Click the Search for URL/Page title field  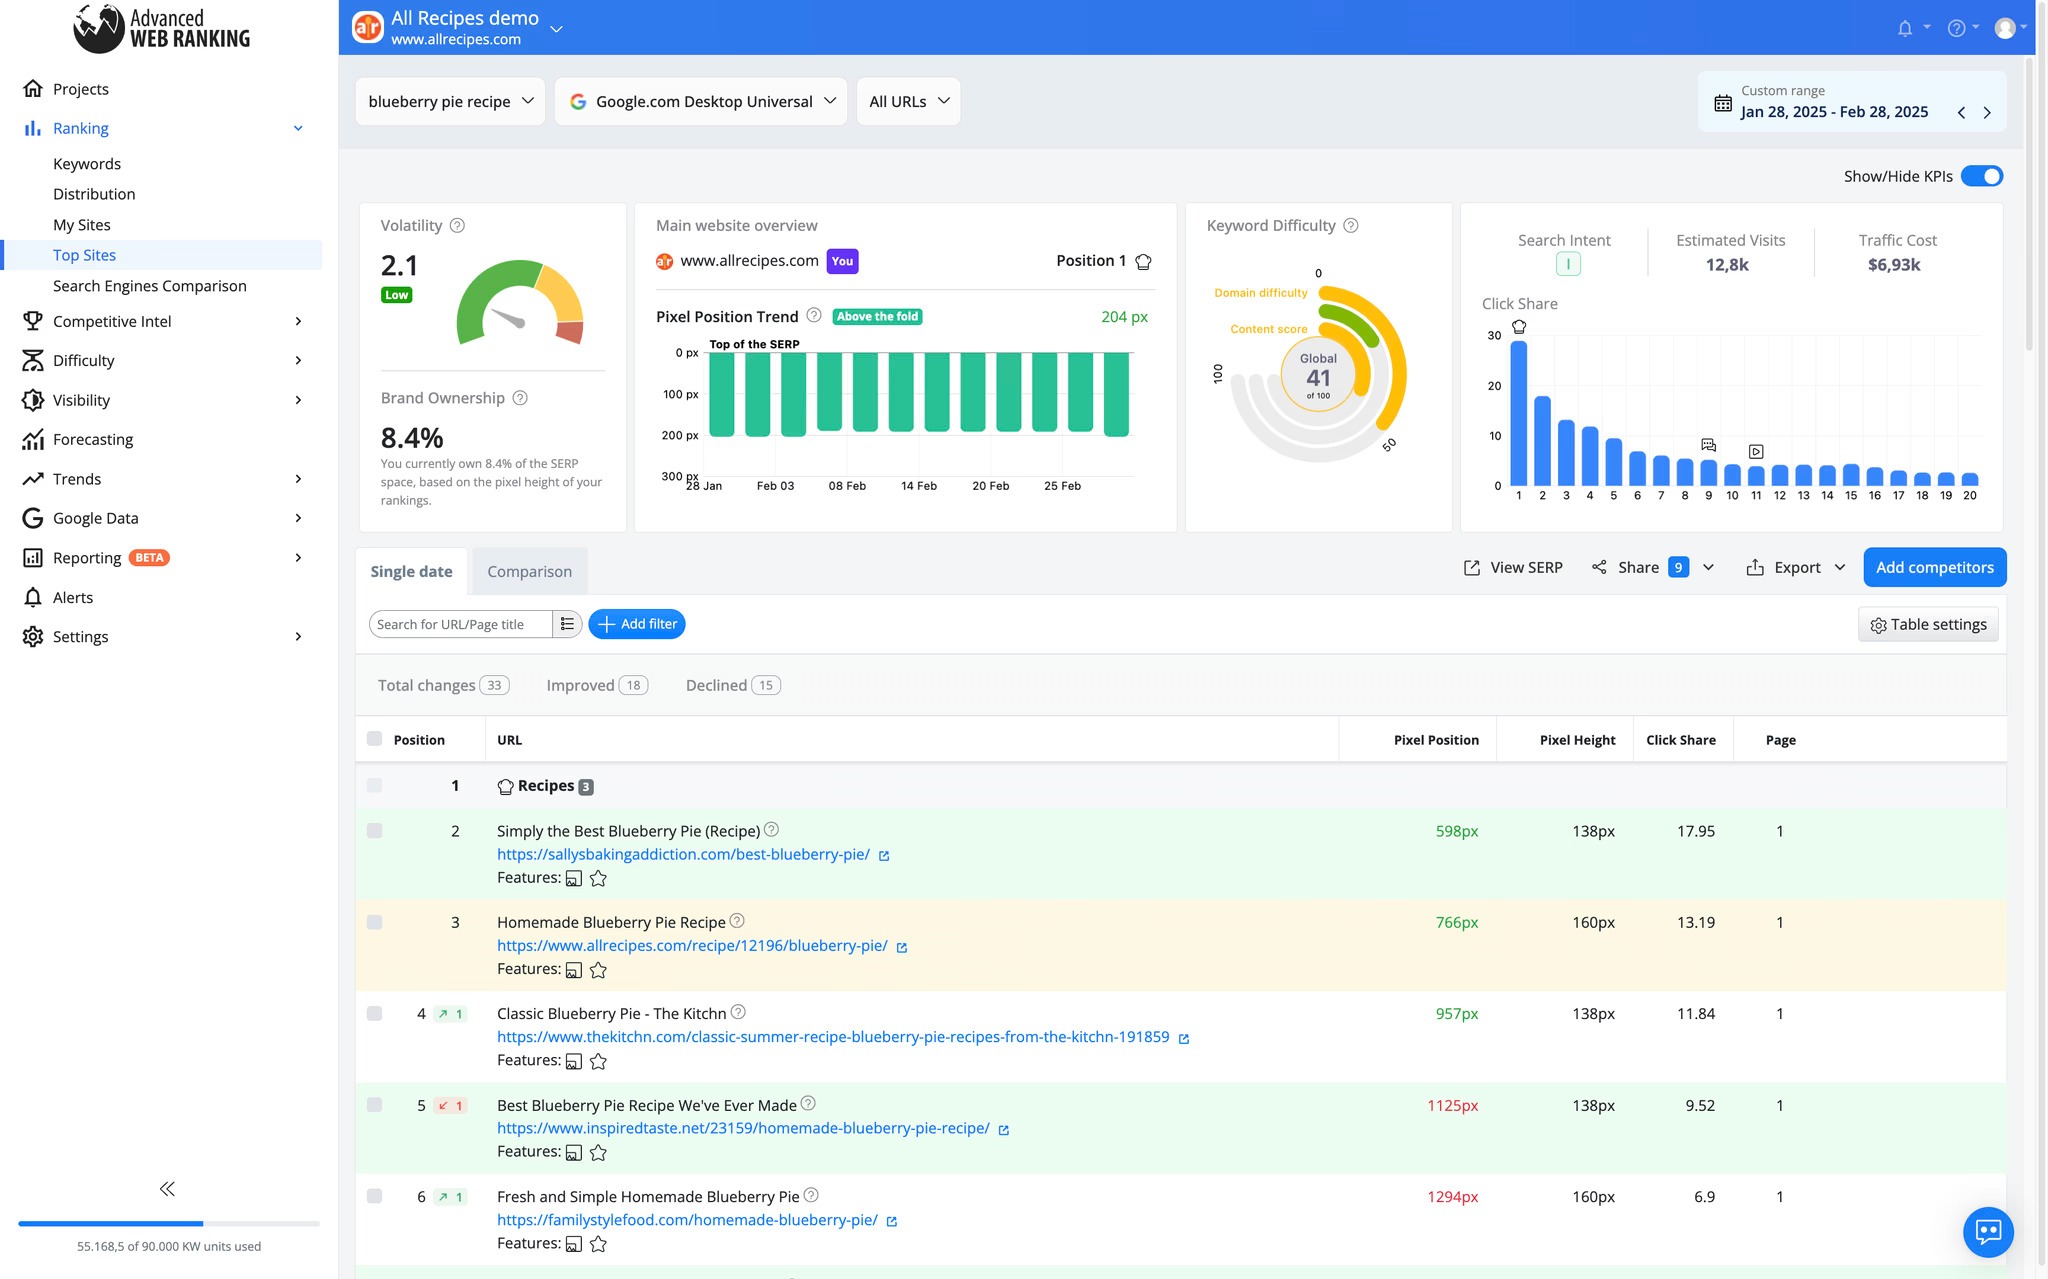click(x=460, y=623)
